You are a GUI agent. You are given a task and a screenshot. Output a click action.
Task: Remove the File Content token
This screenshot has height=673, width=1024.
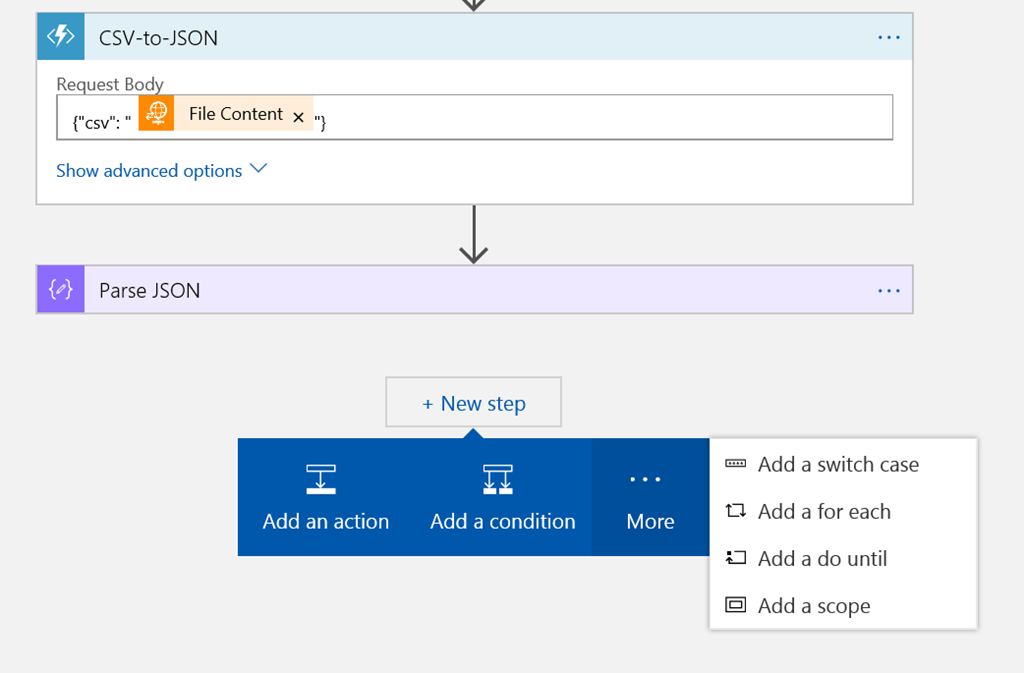point(298,117)
